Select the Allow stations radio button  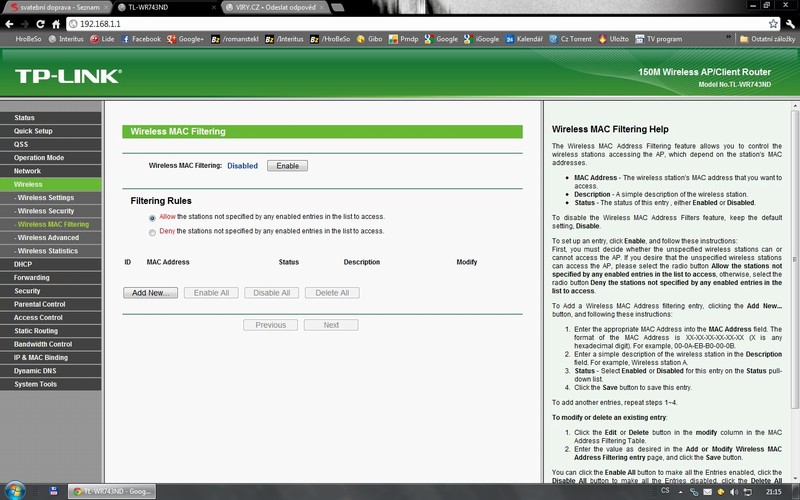(152, 217)
